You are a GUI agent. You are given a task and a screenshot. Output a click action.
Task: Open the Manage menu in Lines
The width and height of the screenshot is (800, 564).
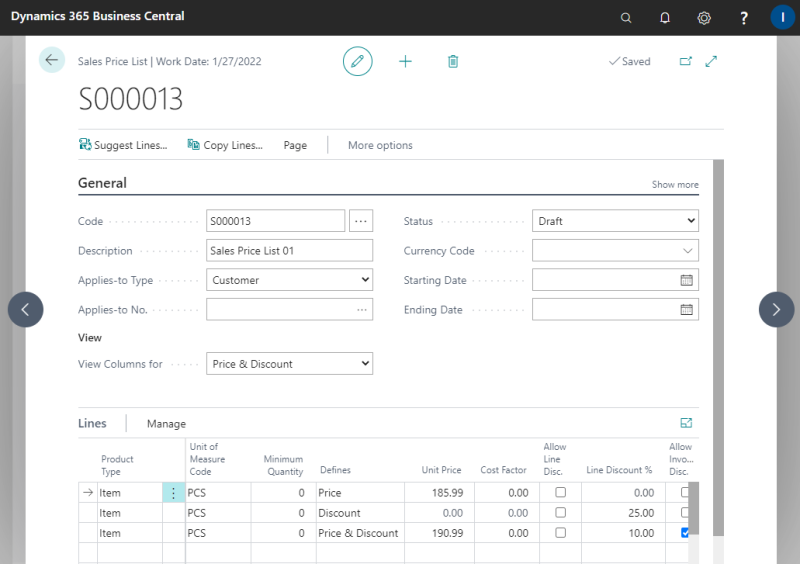166,424
